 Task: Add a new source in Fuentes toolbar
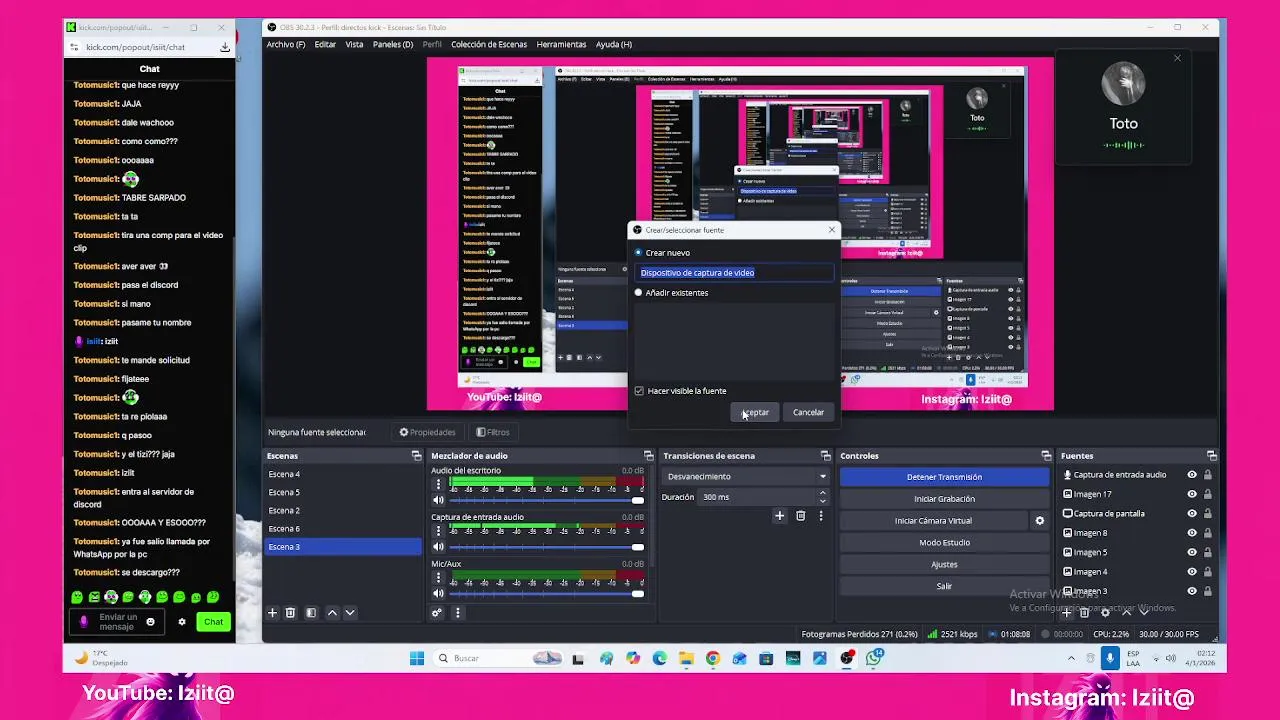[1068, 613]
